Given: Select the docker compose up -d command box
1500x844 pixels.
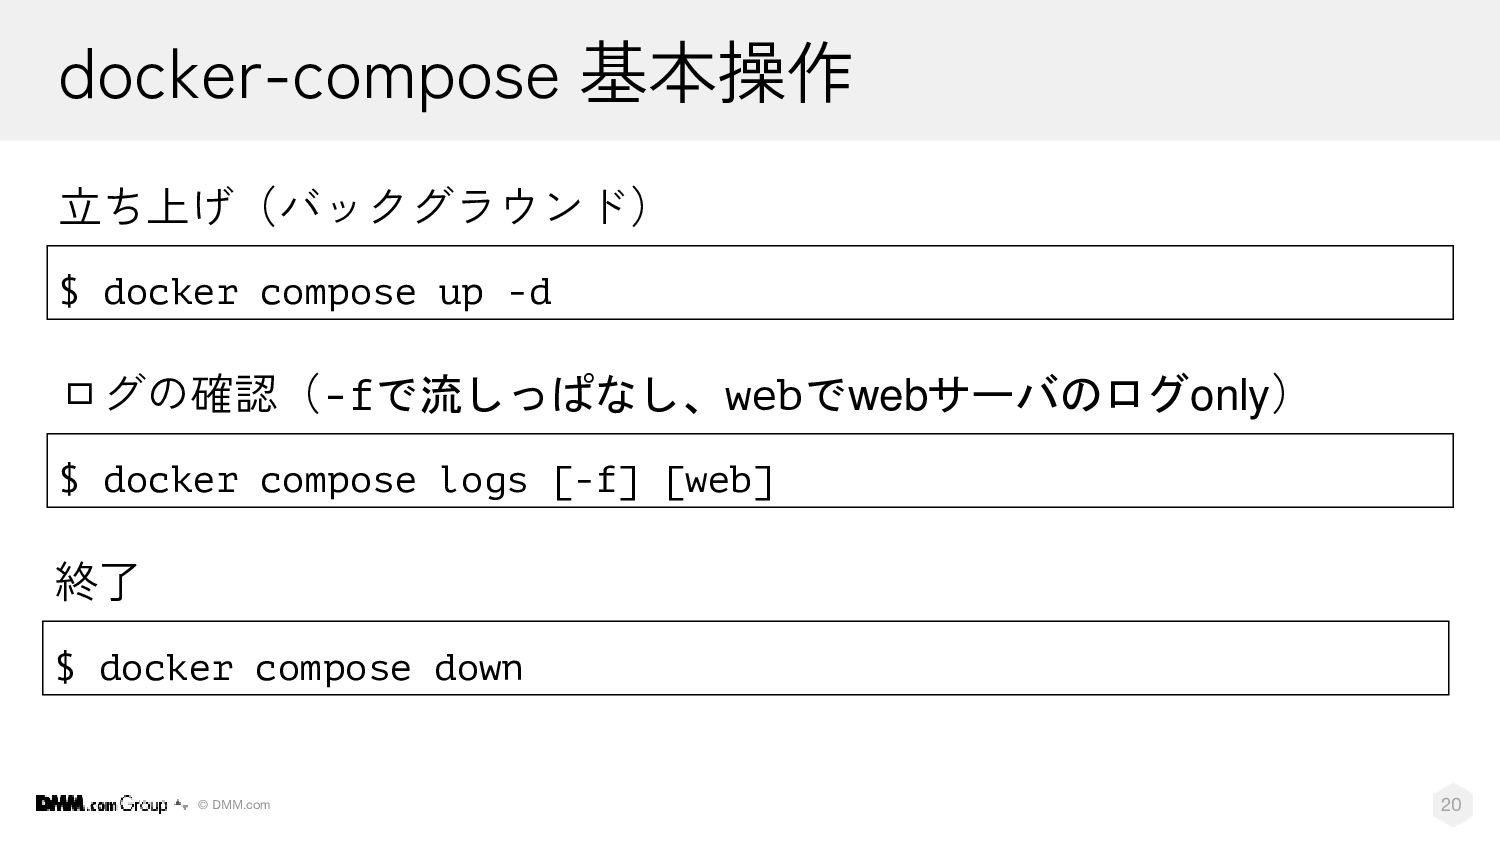Looking at the screenshot, I should pyautogui.click(x=750, y=282).
